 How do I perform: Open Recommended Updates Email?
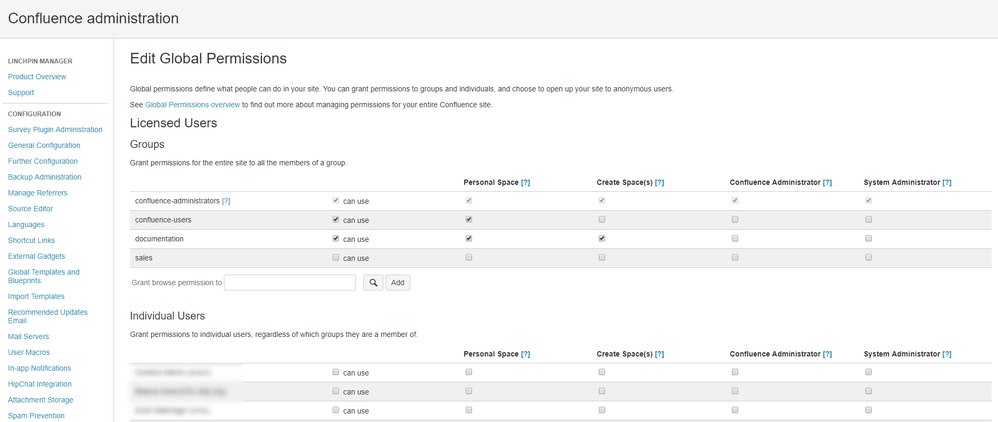click(48, 316)
